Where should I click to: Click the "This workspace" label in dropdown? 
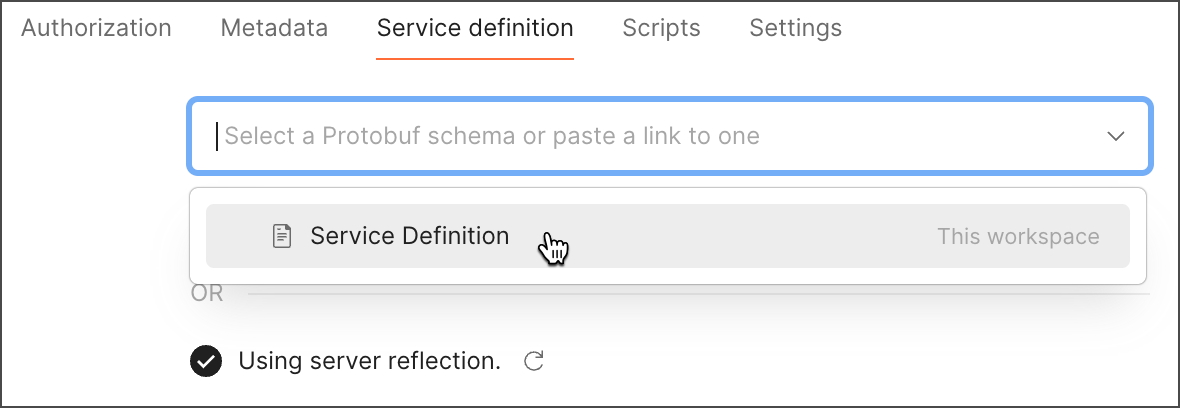(x=1017, y=237)
